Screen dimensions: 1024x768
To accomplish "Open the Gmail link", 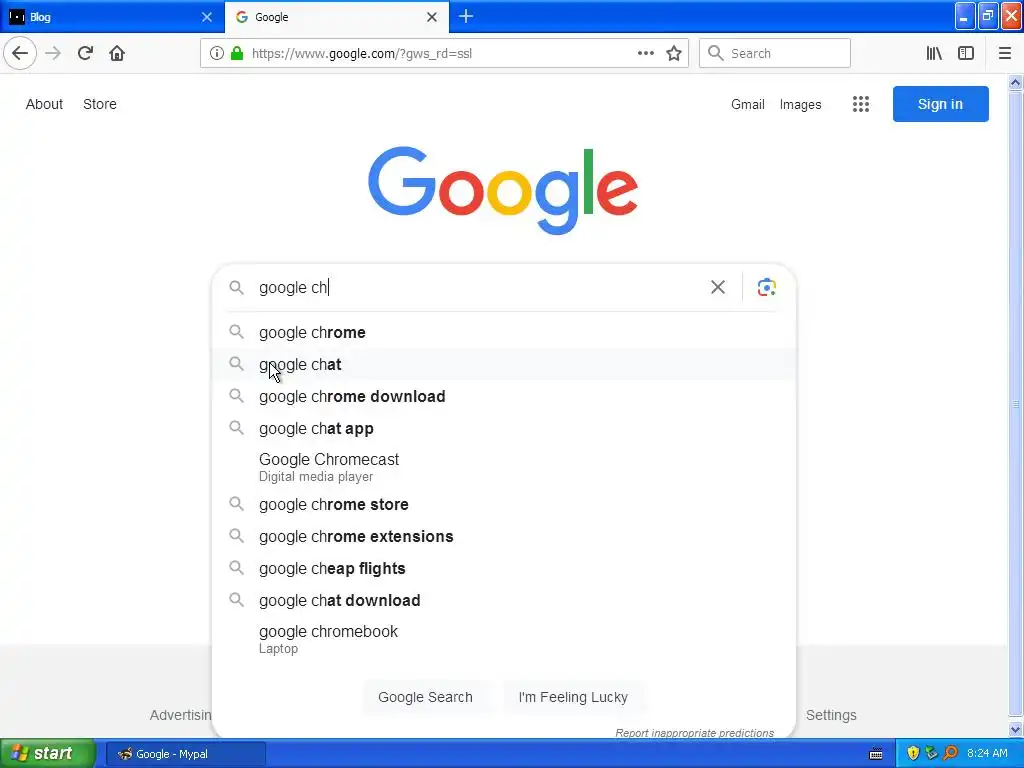I will 747,104.
